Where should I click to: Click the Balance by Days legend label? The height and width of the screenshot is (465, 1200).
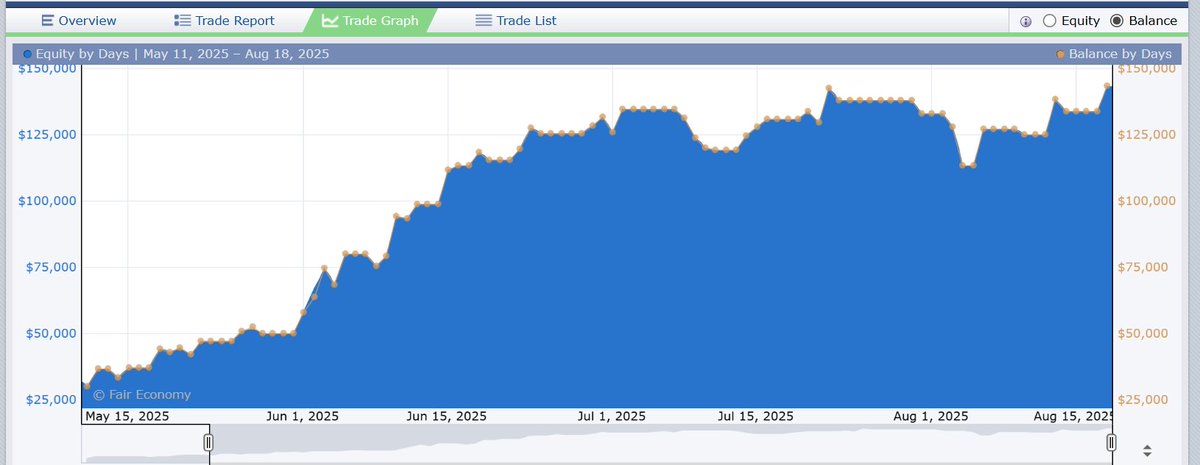coord(1120,53)
